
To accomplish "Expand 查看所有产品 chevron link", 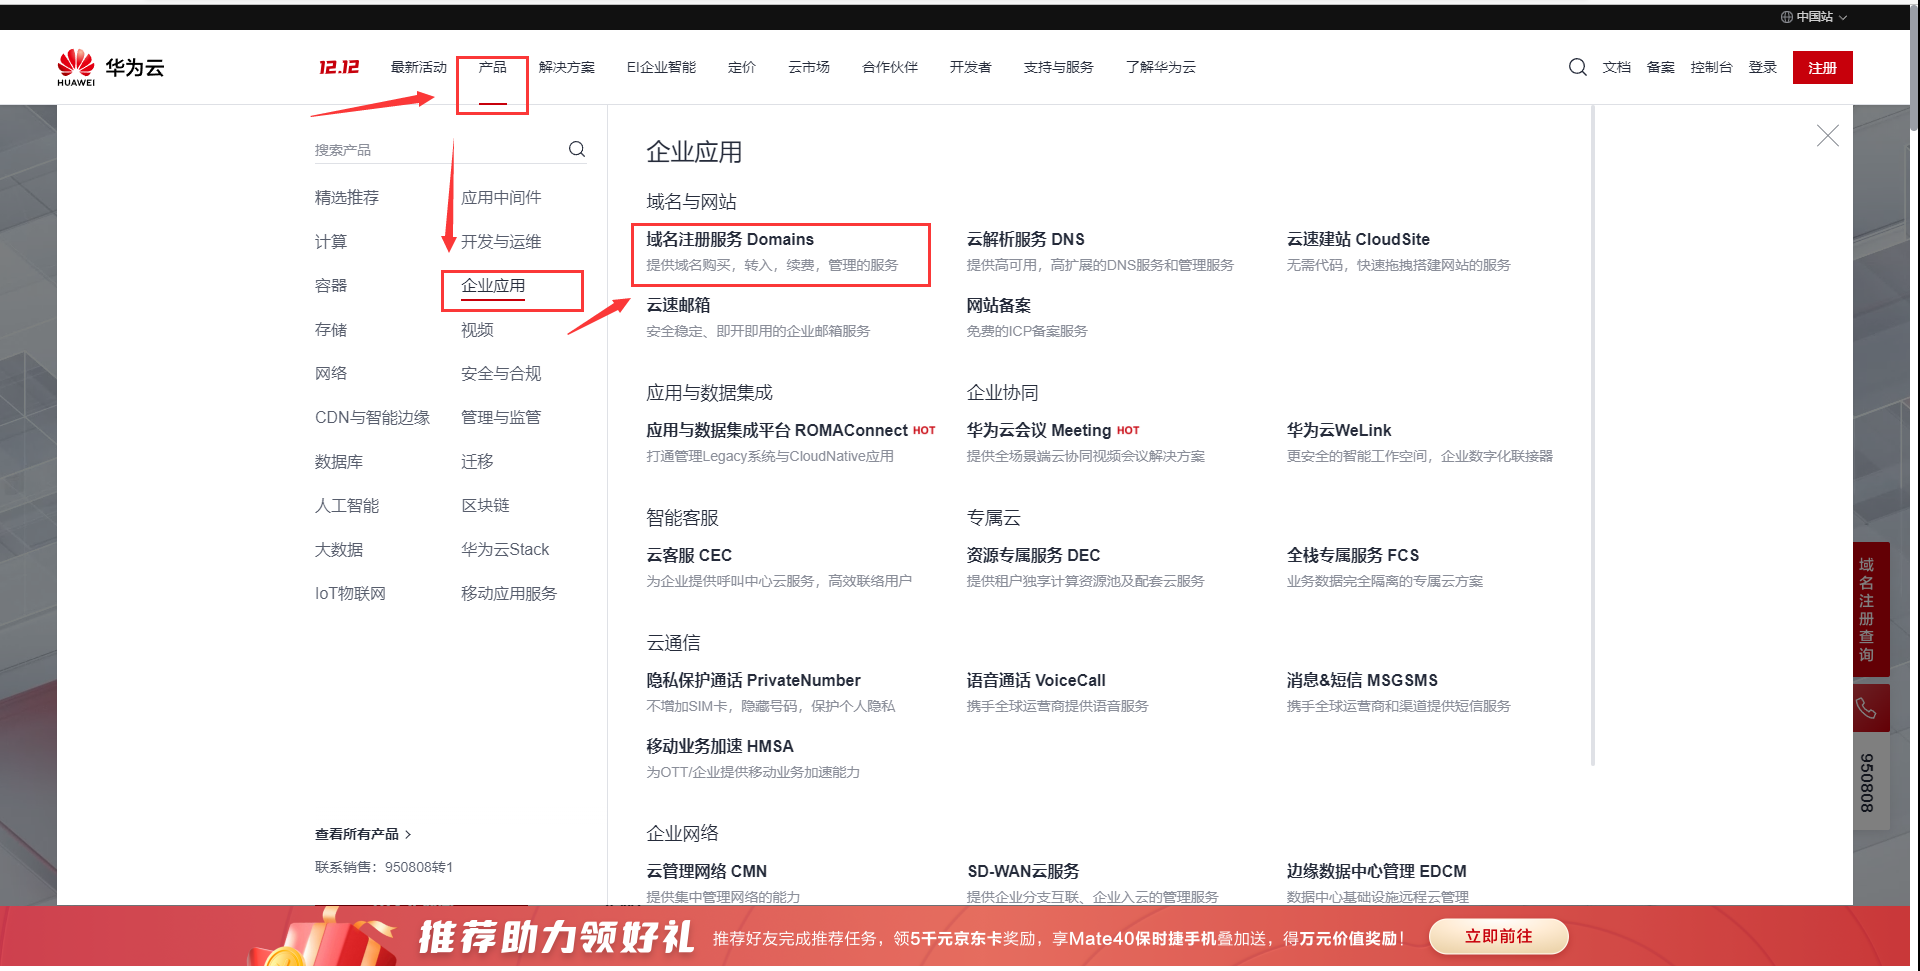I will [363, 834].
